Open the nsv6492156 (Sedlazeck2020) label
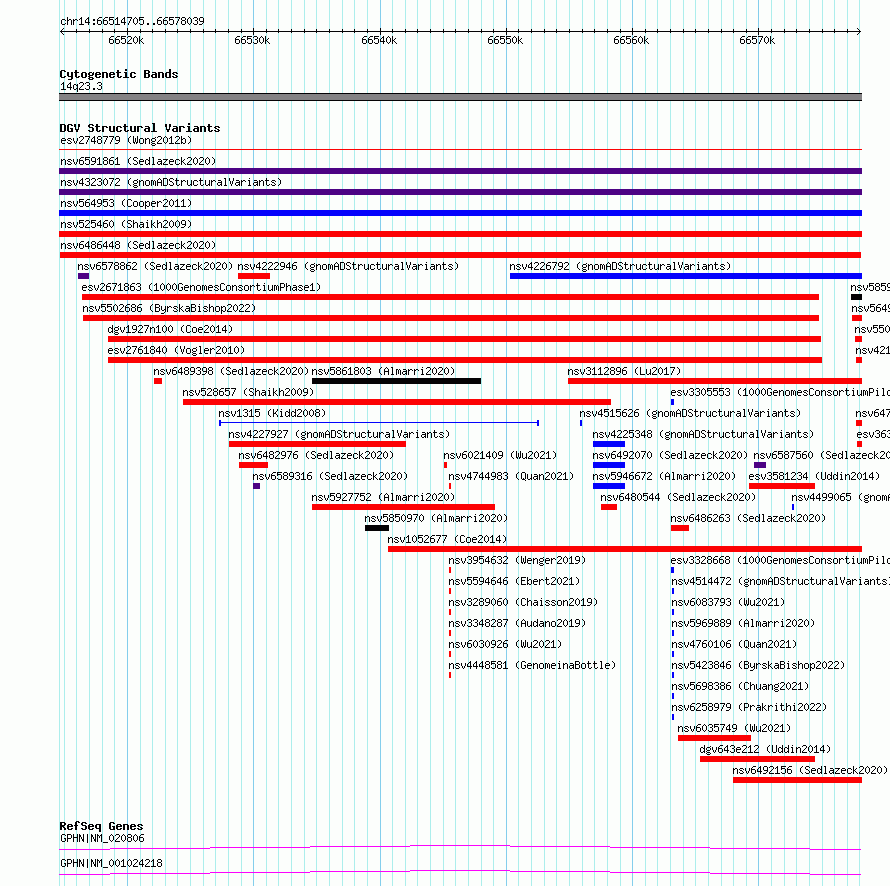This screenshot has width=890, height=886. click(x=810, y=770)
